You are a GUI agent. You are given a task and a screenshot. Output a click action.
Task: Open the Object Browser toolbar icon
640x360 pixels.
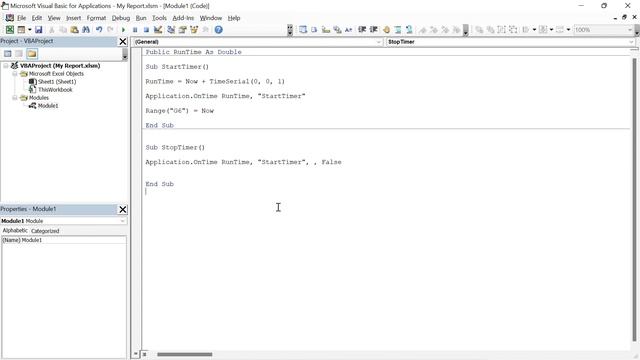pyautogui.click(x=194, y=30)
